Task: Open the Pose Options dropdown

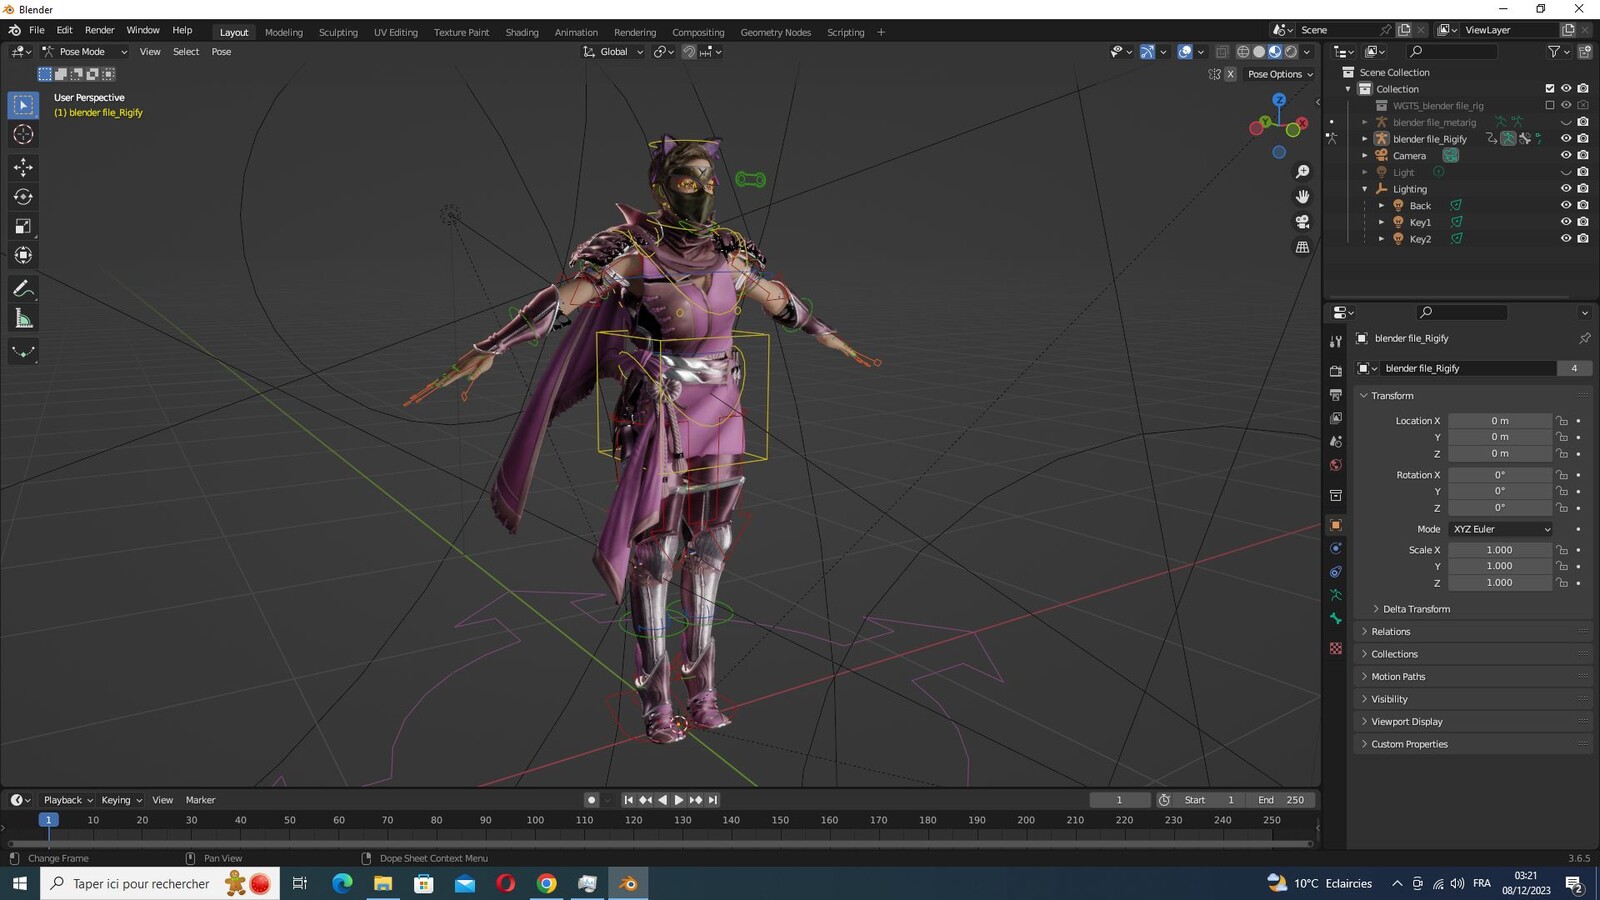Action: tap(1280, 74)
